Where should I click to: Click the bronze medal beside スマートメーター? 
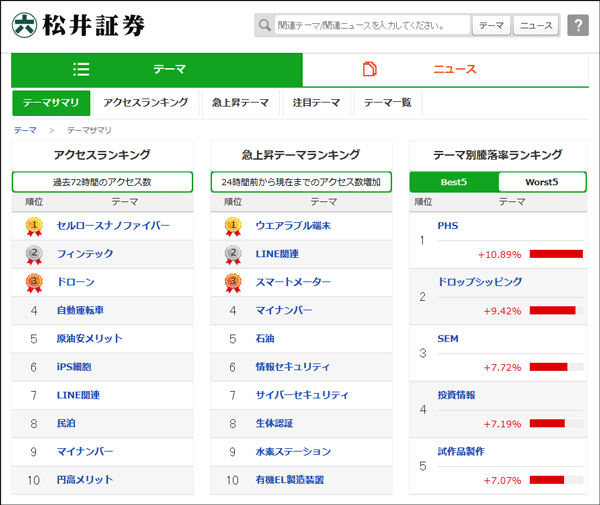click(x=233, y=283)
